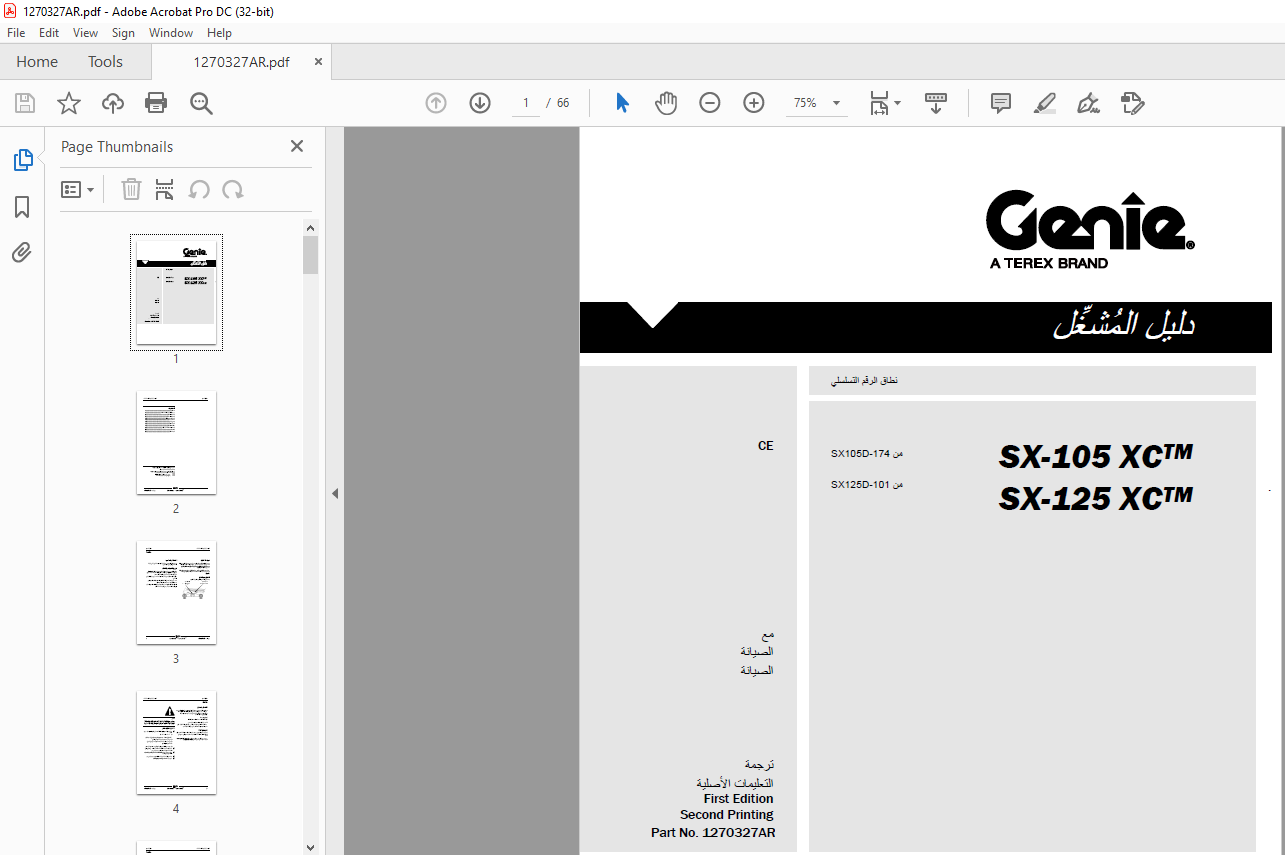1285x855 pixels.
Task: Click the Part No. 1270327AR text
Action: click(x=713, y=832)
